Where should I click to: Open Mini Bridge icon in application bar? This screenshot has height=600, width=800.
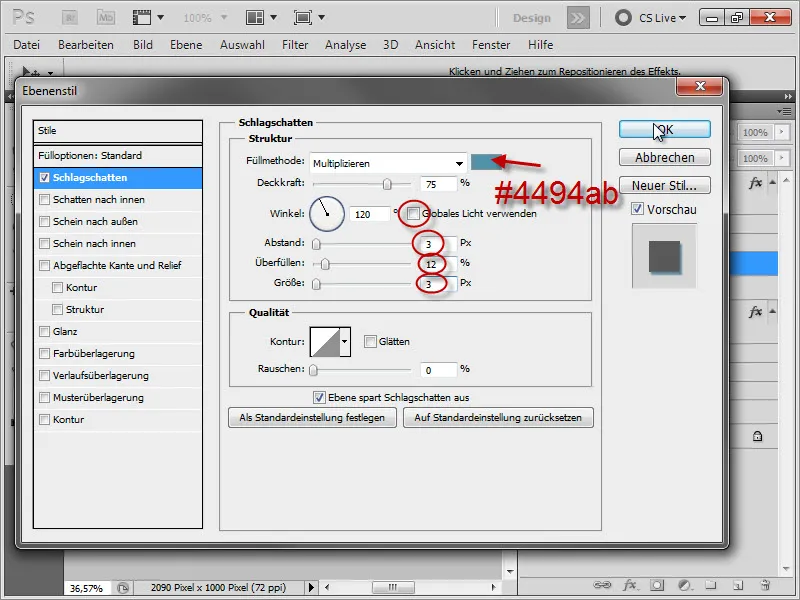pos(106,18)
